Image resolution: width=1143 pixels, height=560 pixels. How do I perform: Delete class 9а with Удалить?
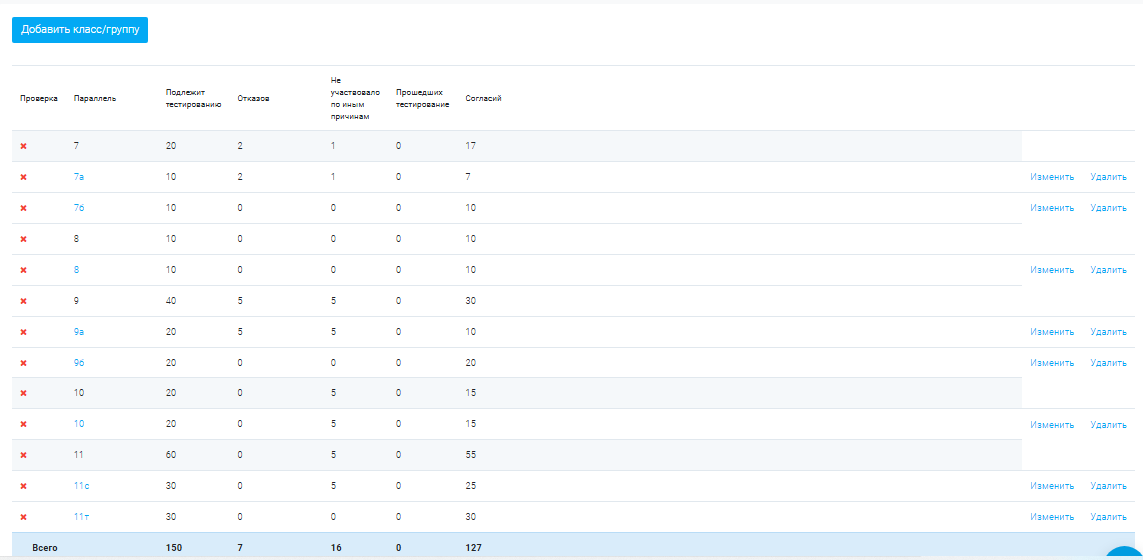click(x=1108, y=332)
